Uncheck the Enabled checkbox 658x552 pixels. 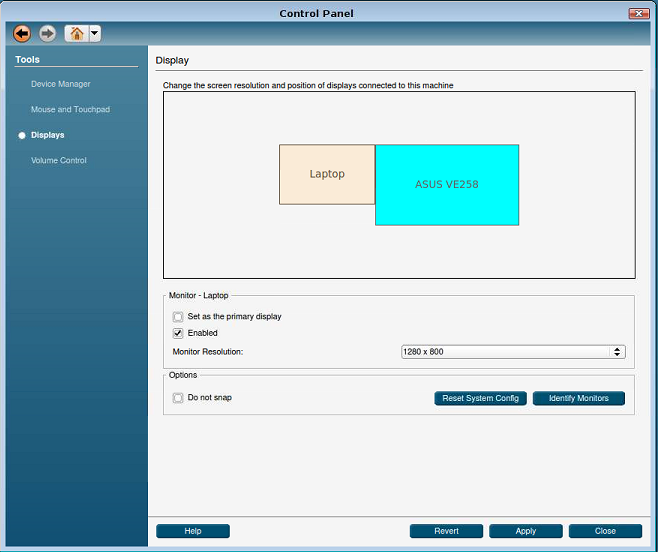click(x=178, y=333)
